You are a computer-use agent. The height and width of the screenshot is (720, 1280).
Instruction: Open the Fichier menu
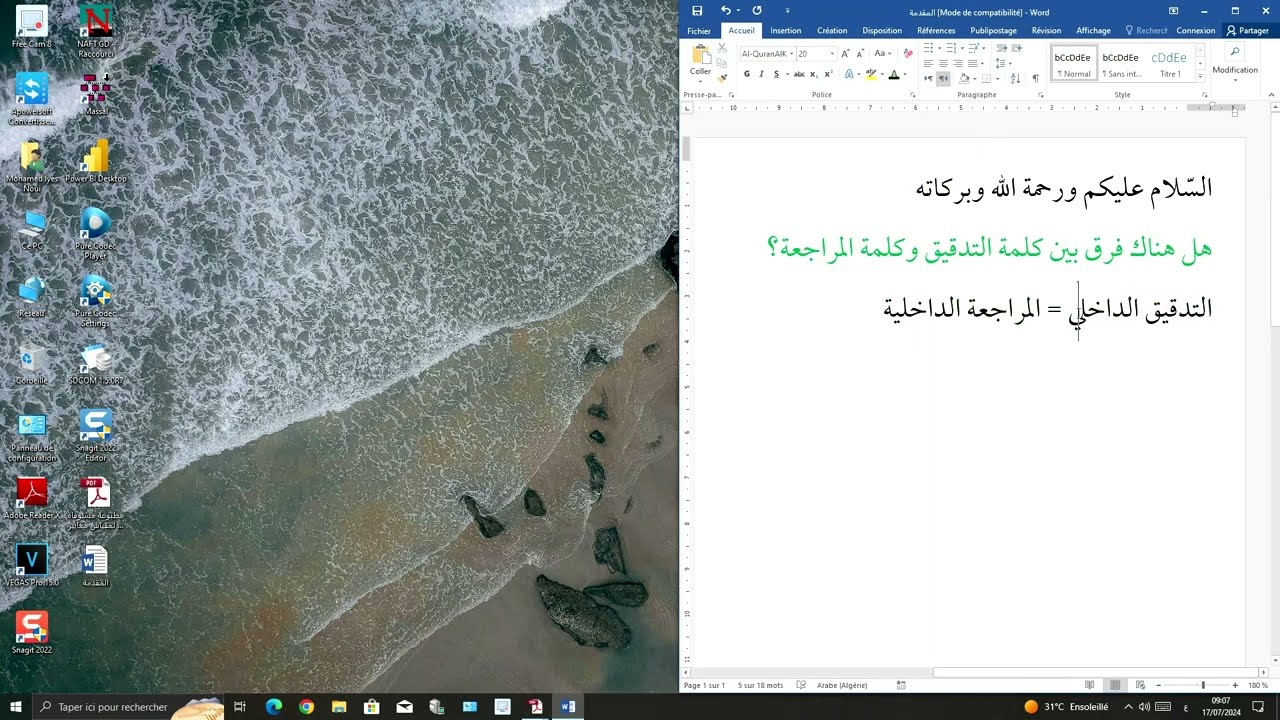click(x=699, y=31)
